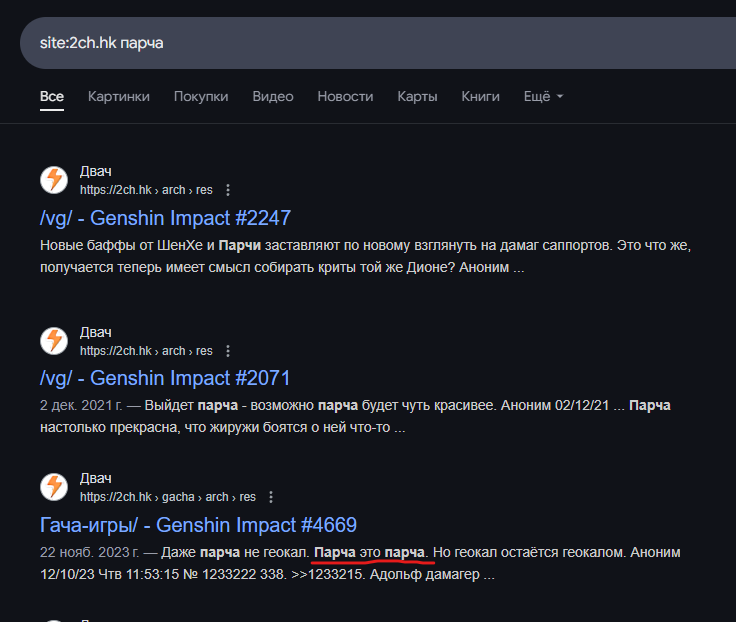Image resolution: width=736 pixels, height=622 pixels.
Task: Click the date '2 дек. 2021 г.' in the snippet
Action: pyautogui.click(x=81, y=406)
